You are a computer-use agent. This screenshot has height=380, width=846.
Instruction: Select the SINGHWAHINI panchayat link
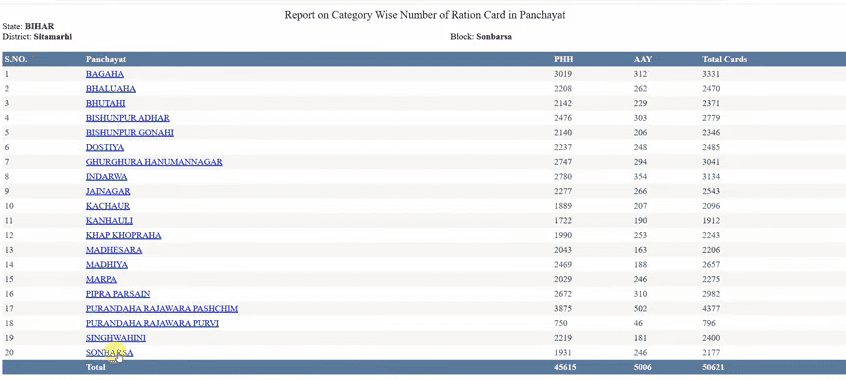(x=115, y=338)
